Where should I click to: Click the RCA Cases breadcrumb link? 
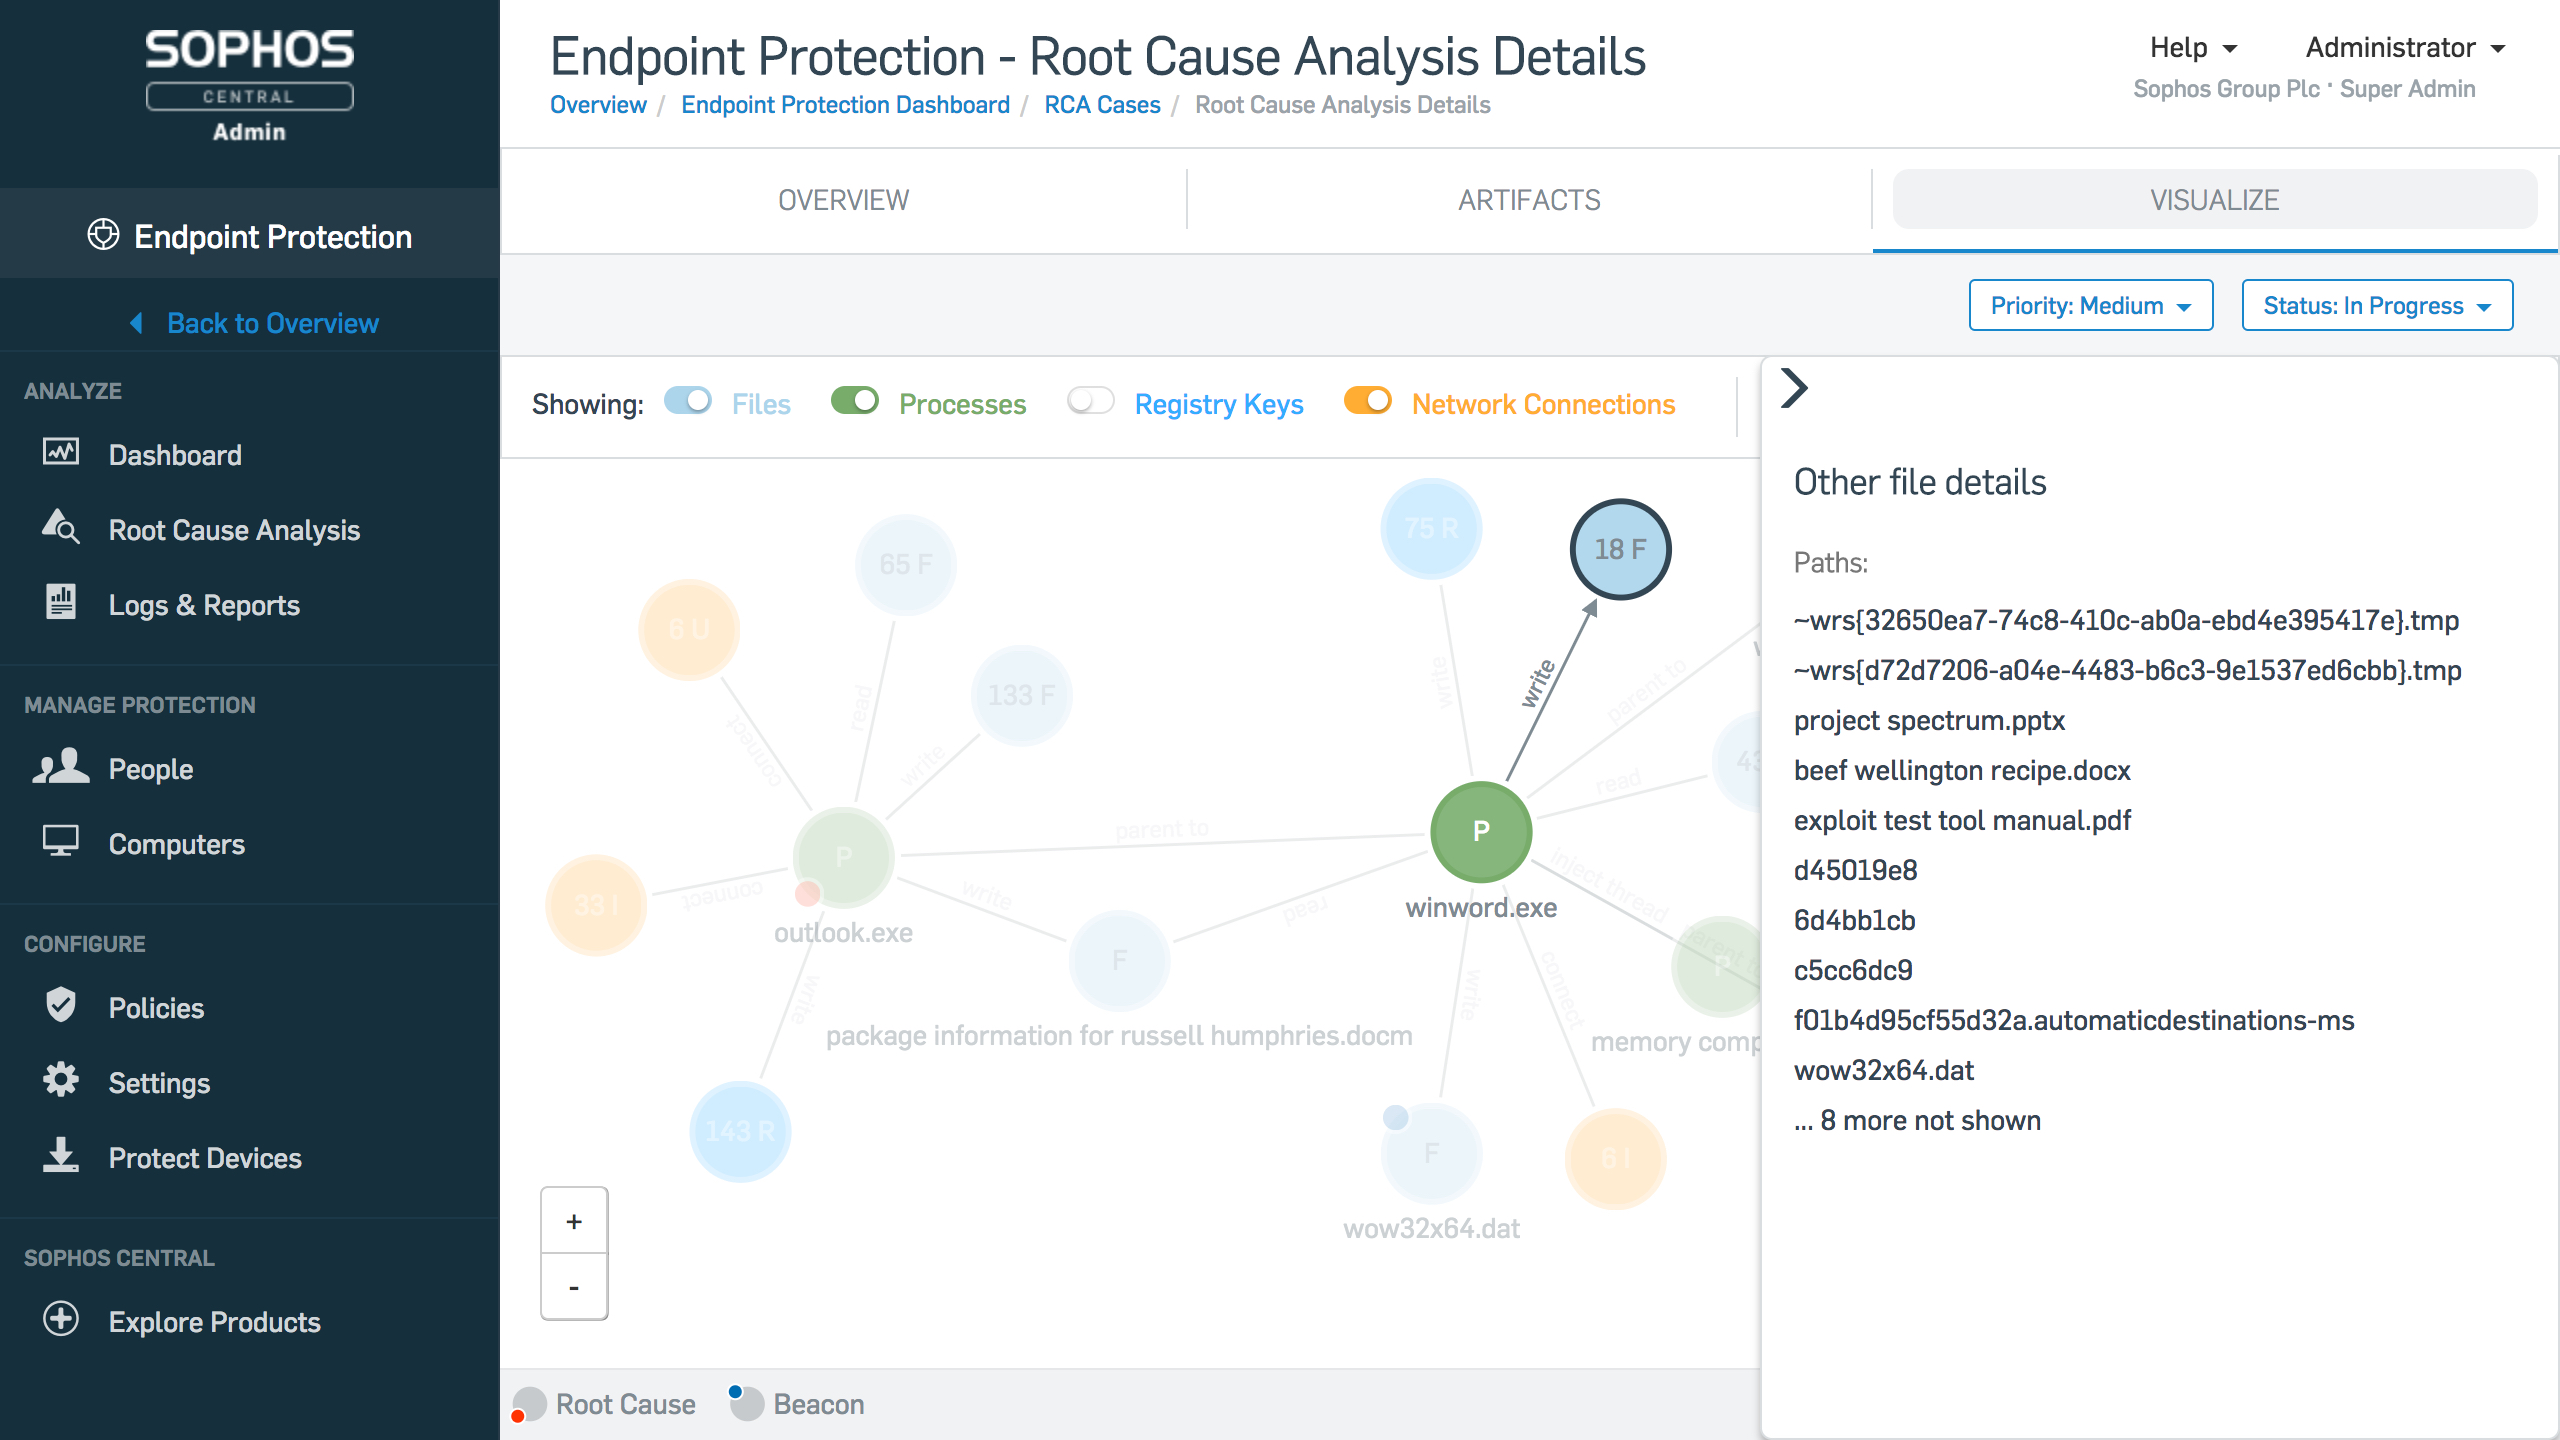point(1102,105)
